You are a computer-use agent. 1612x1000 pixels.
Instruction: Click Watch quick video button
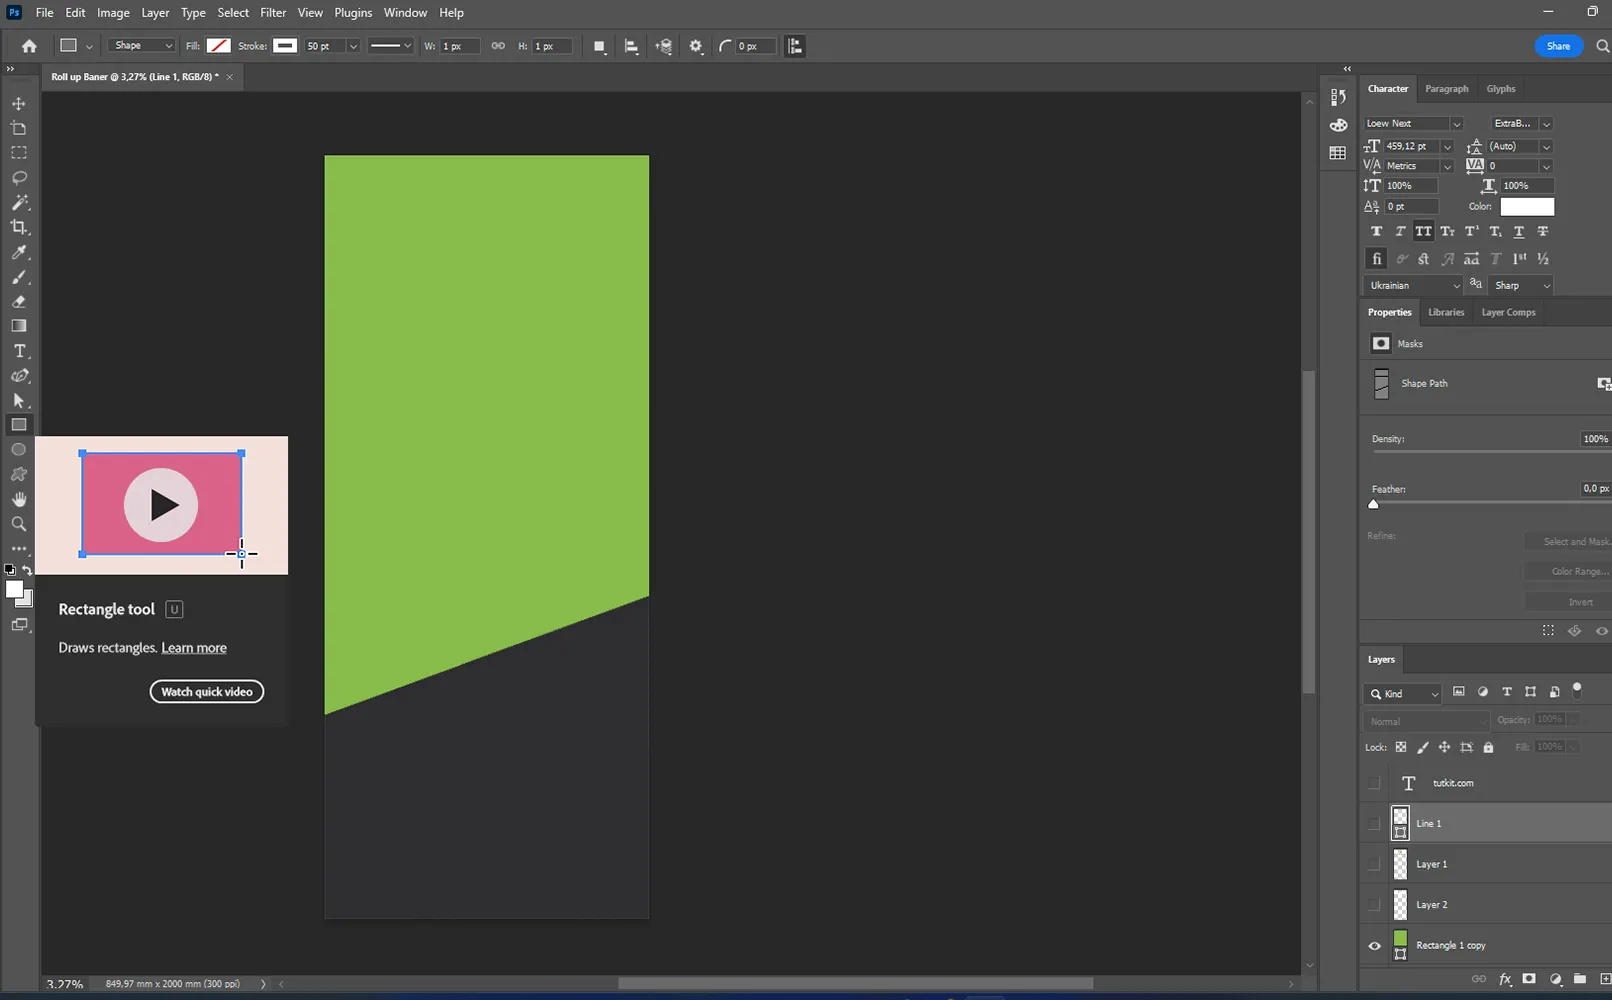pyautogui.click(x=207, y=692)
